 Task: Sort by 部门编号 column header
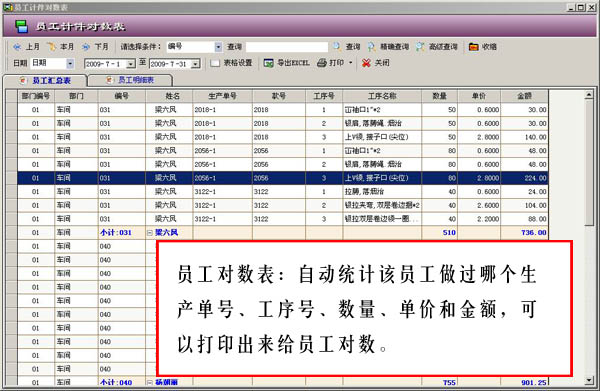pos(36,96)
